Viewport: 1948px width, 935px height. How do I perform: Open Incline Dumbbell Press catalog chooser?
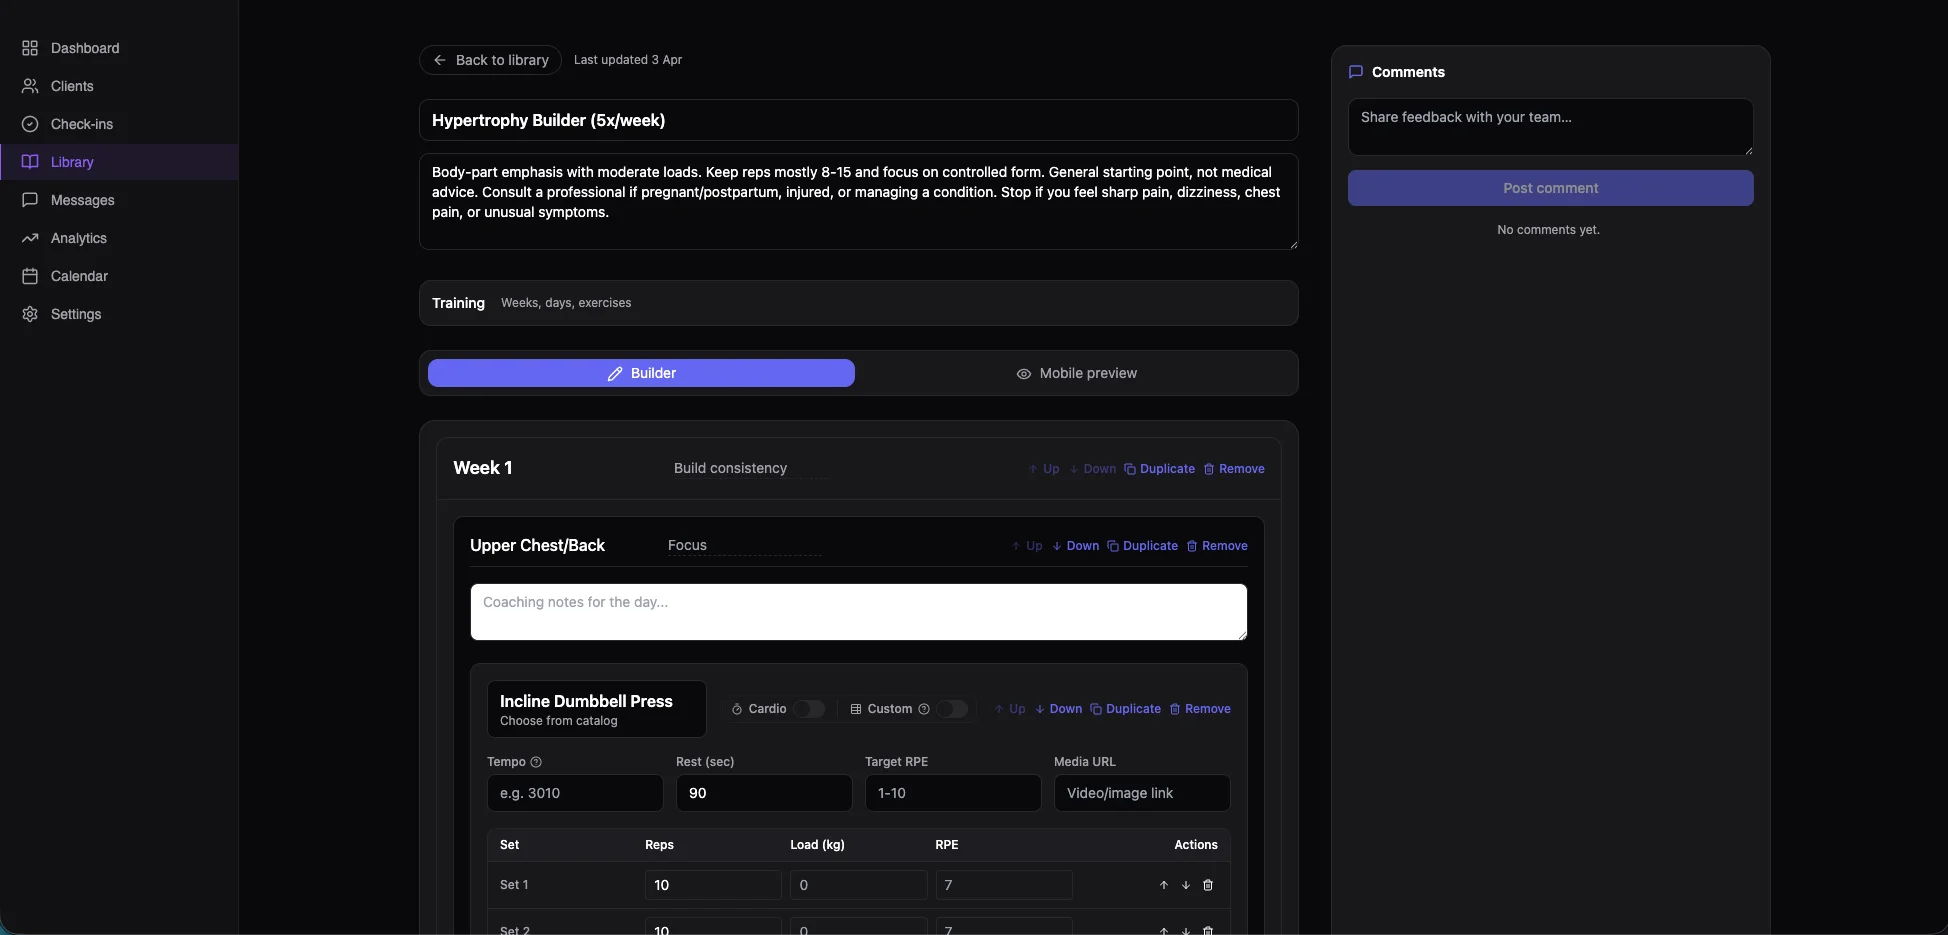596,709
